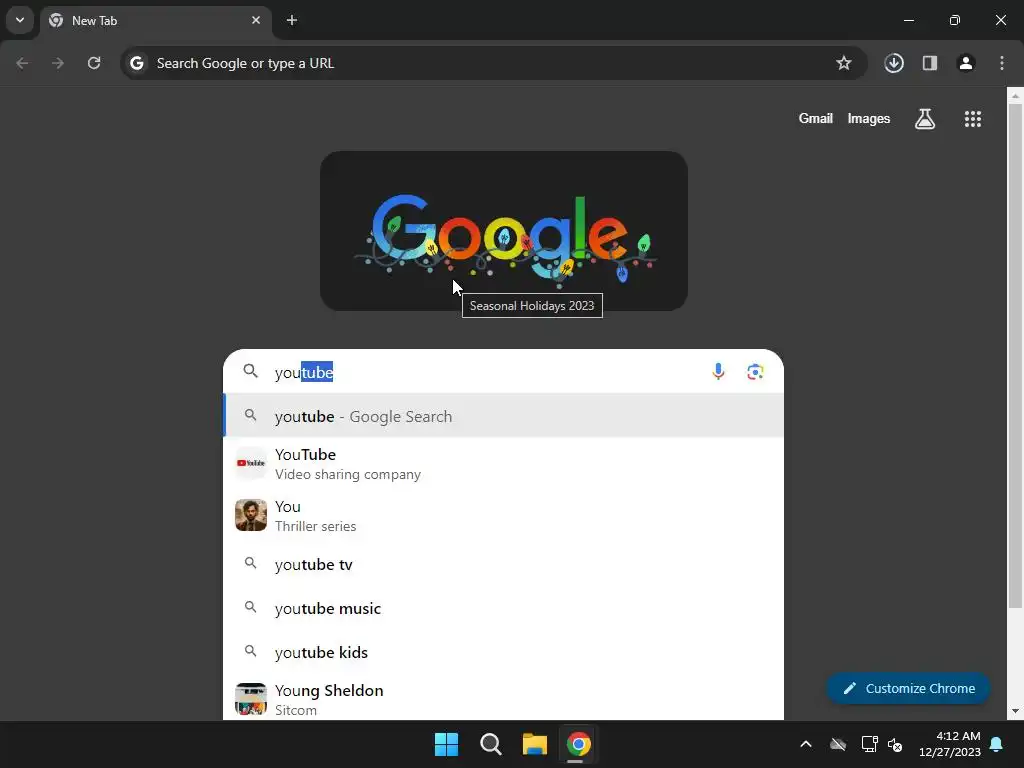The height and width of the screenshot is (768, 1024).
Task: Open network display tray icon
Action: (869, 744)
